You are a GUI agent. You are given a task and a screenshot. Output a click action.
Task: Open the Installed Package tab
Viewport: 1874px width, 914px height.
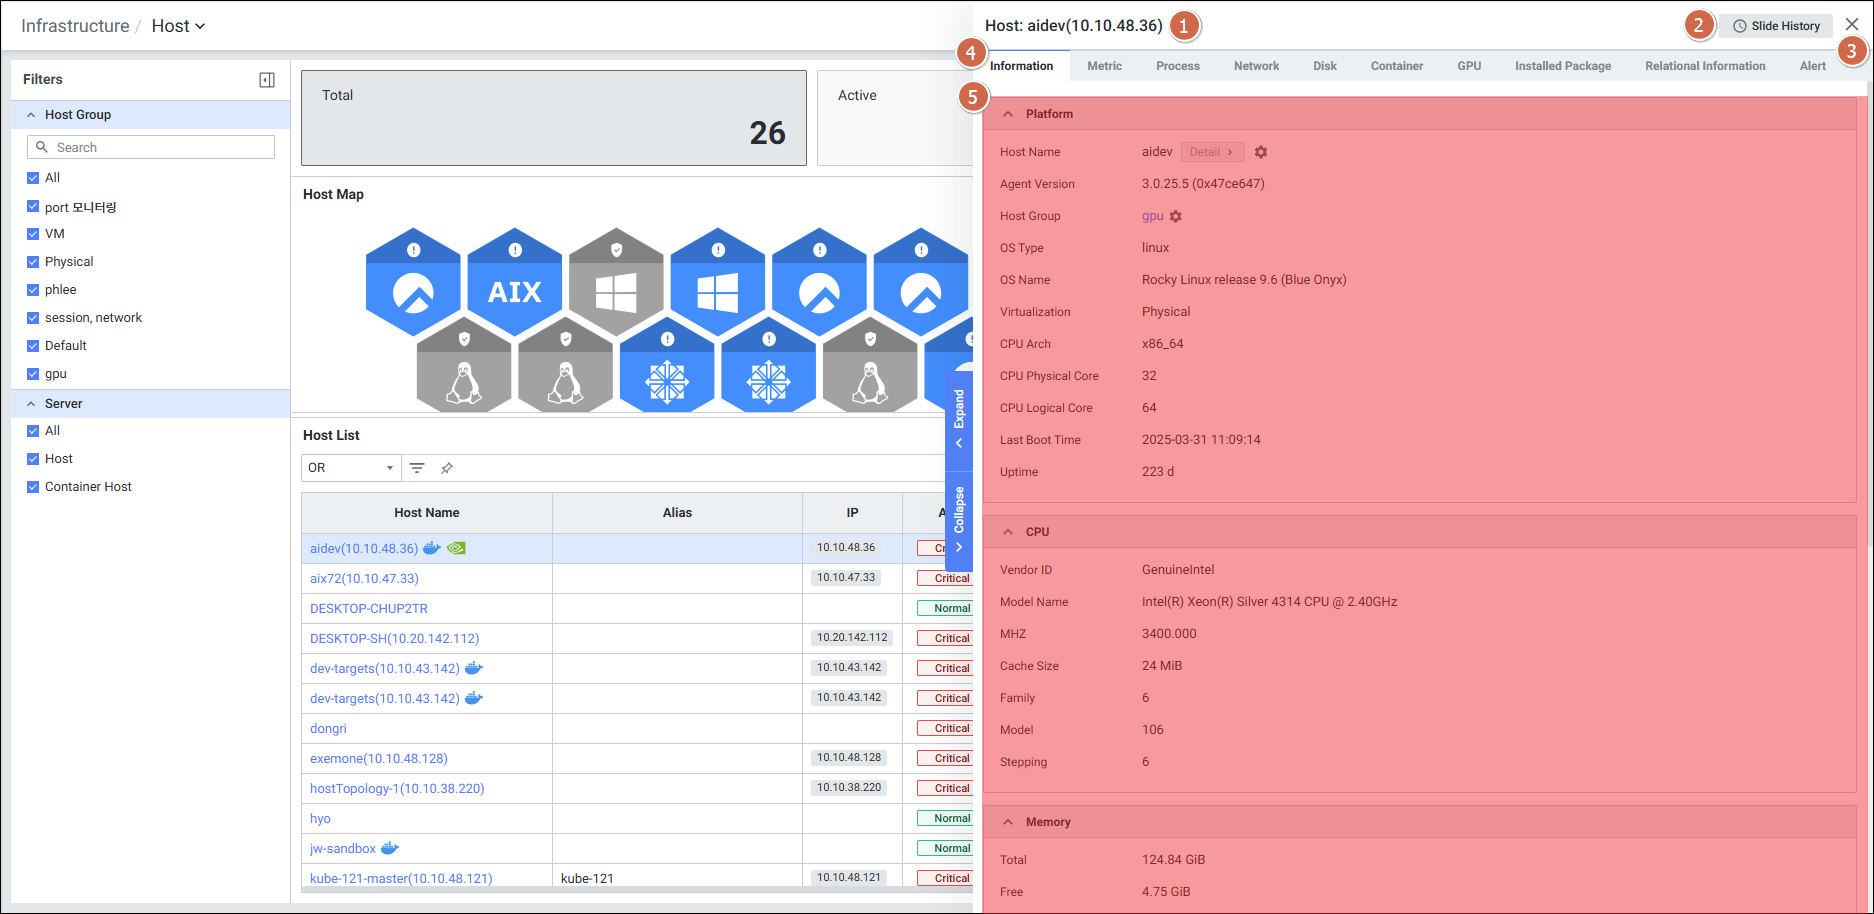1562,66
